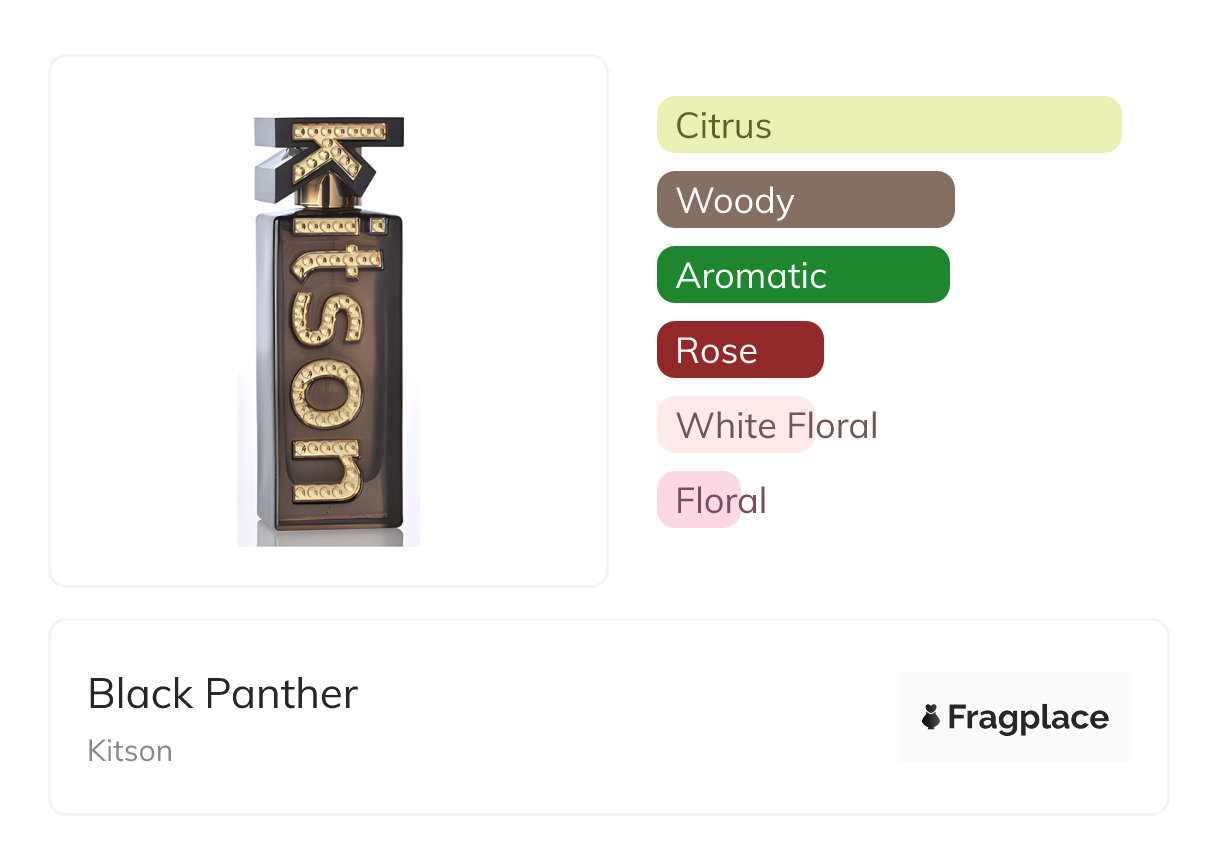
Task: Click the Fragplace wordmark text
Action: [1028, 717]
